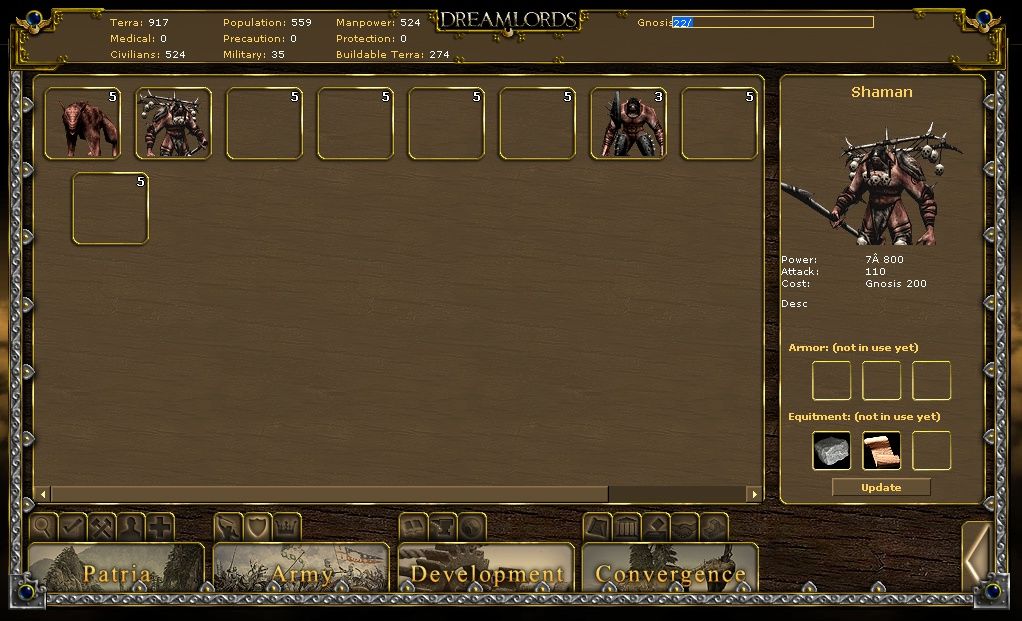
Task: Open the Convergence tab
Action: 670,568
